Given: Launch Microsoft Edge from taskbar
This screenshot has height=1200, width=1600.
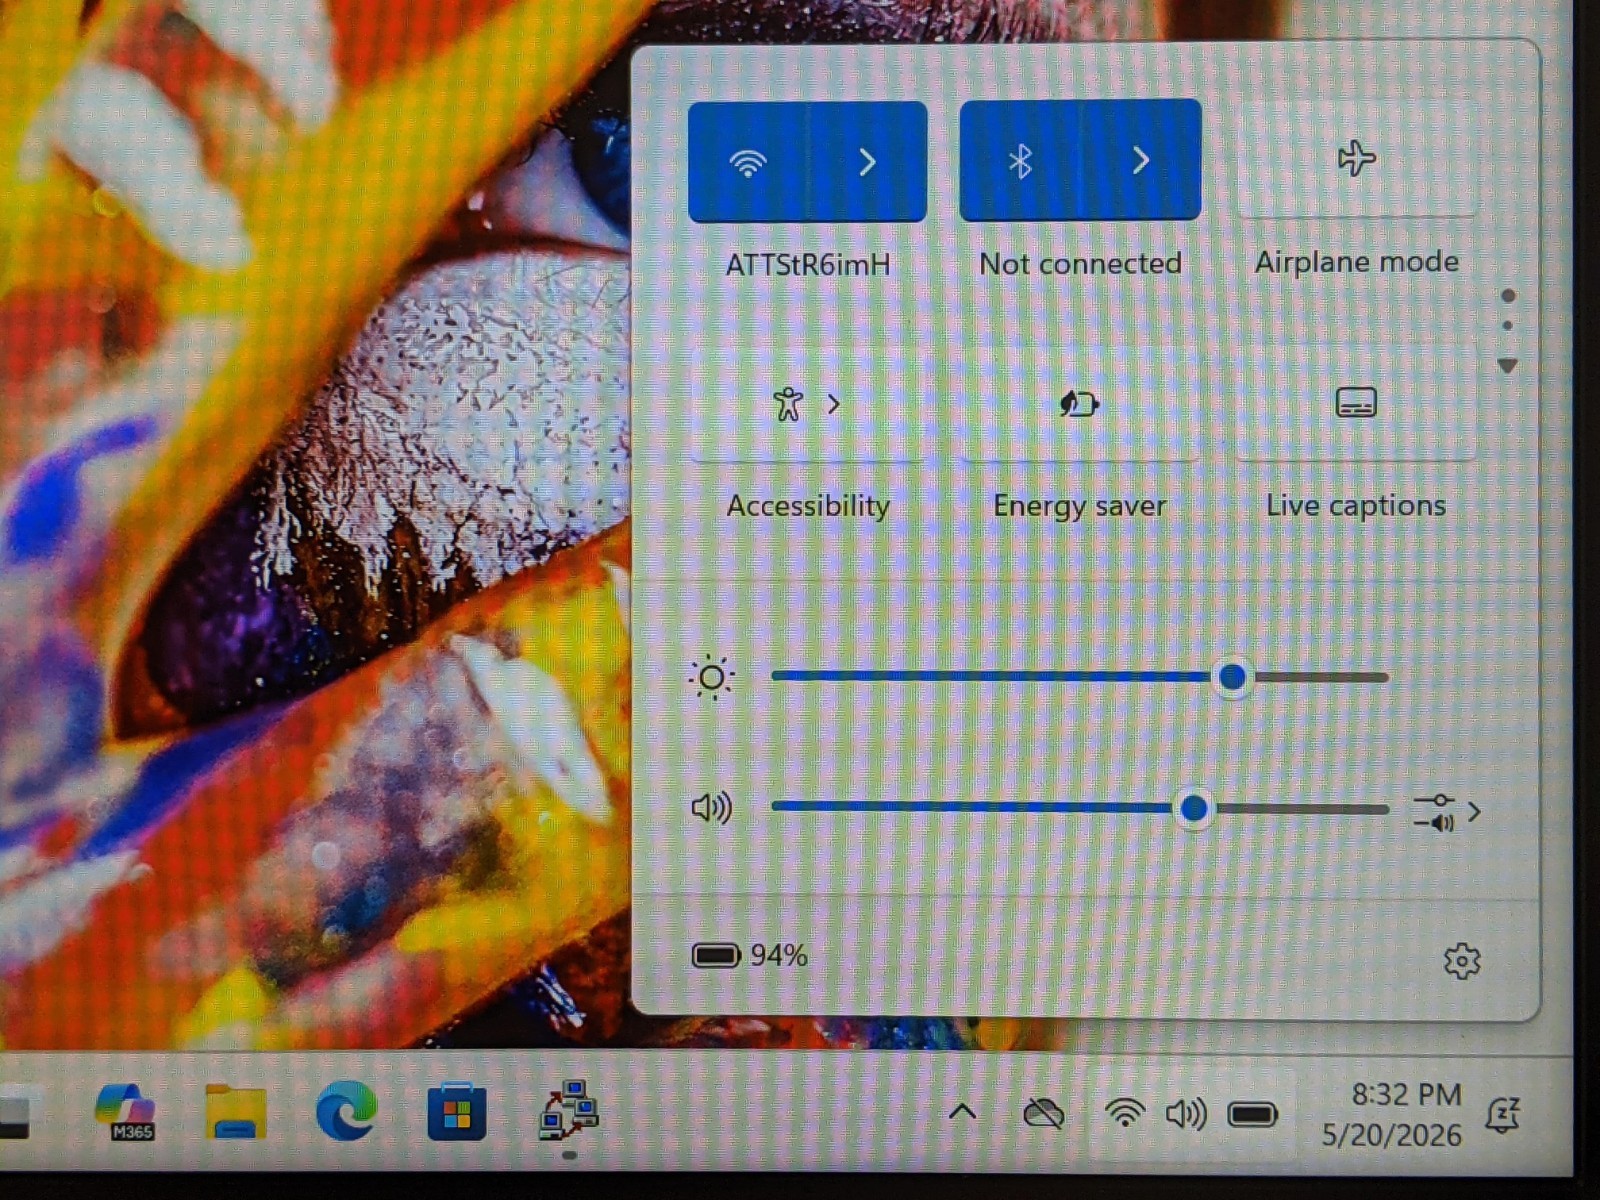Looking at the screenshot, I should click(x=346, y=1110).
